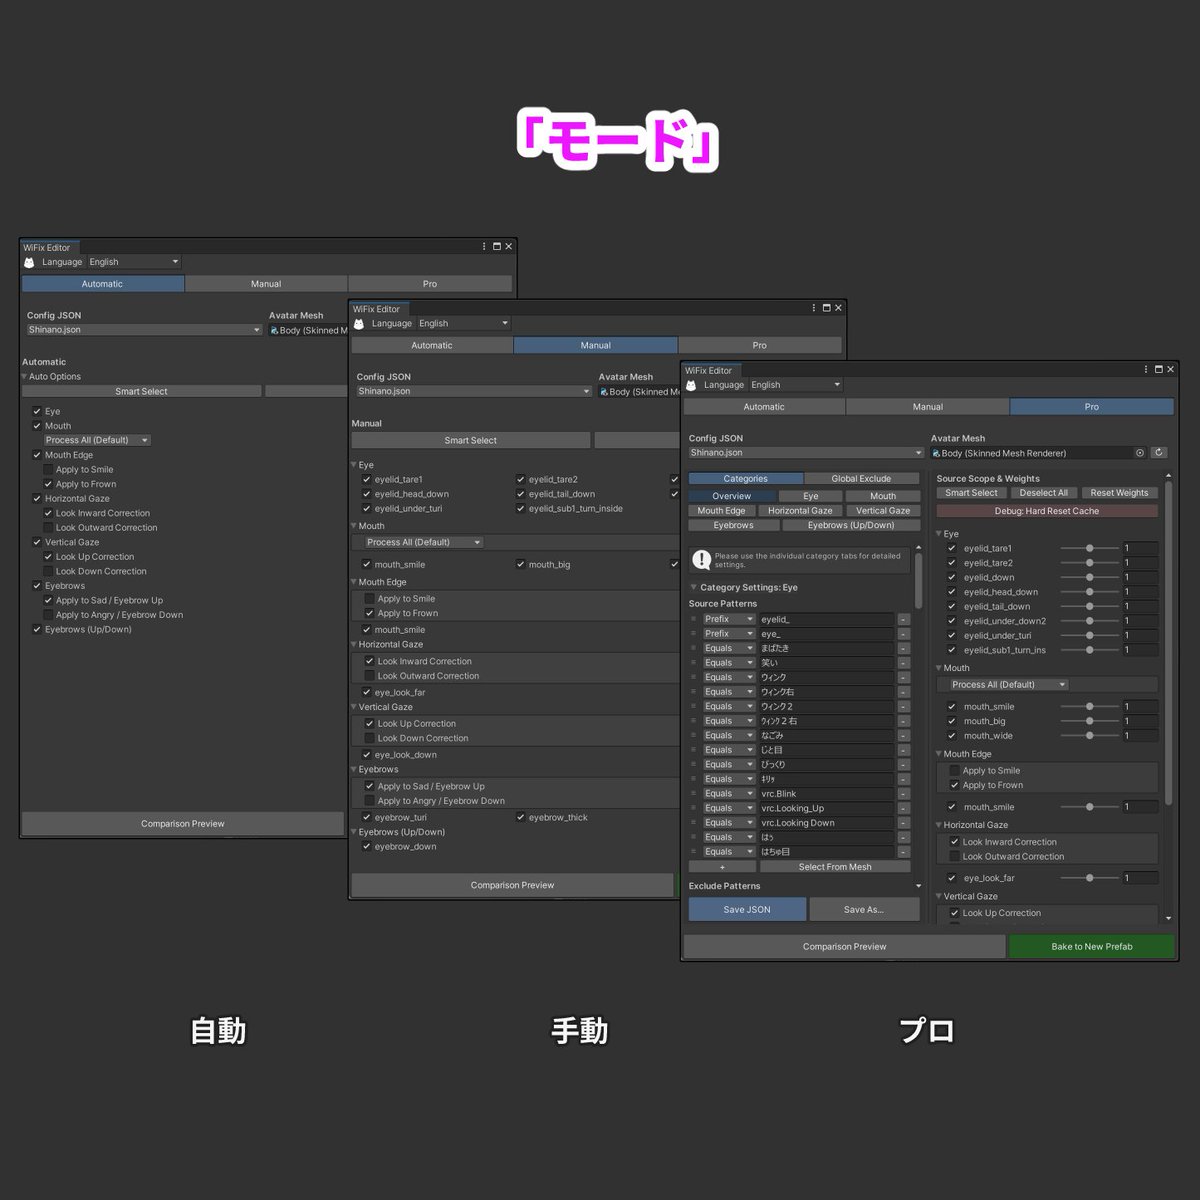Remove the ウィンク右 pattern with minus button
The width and height of the screenshot is (1200, 1200).
903,692
